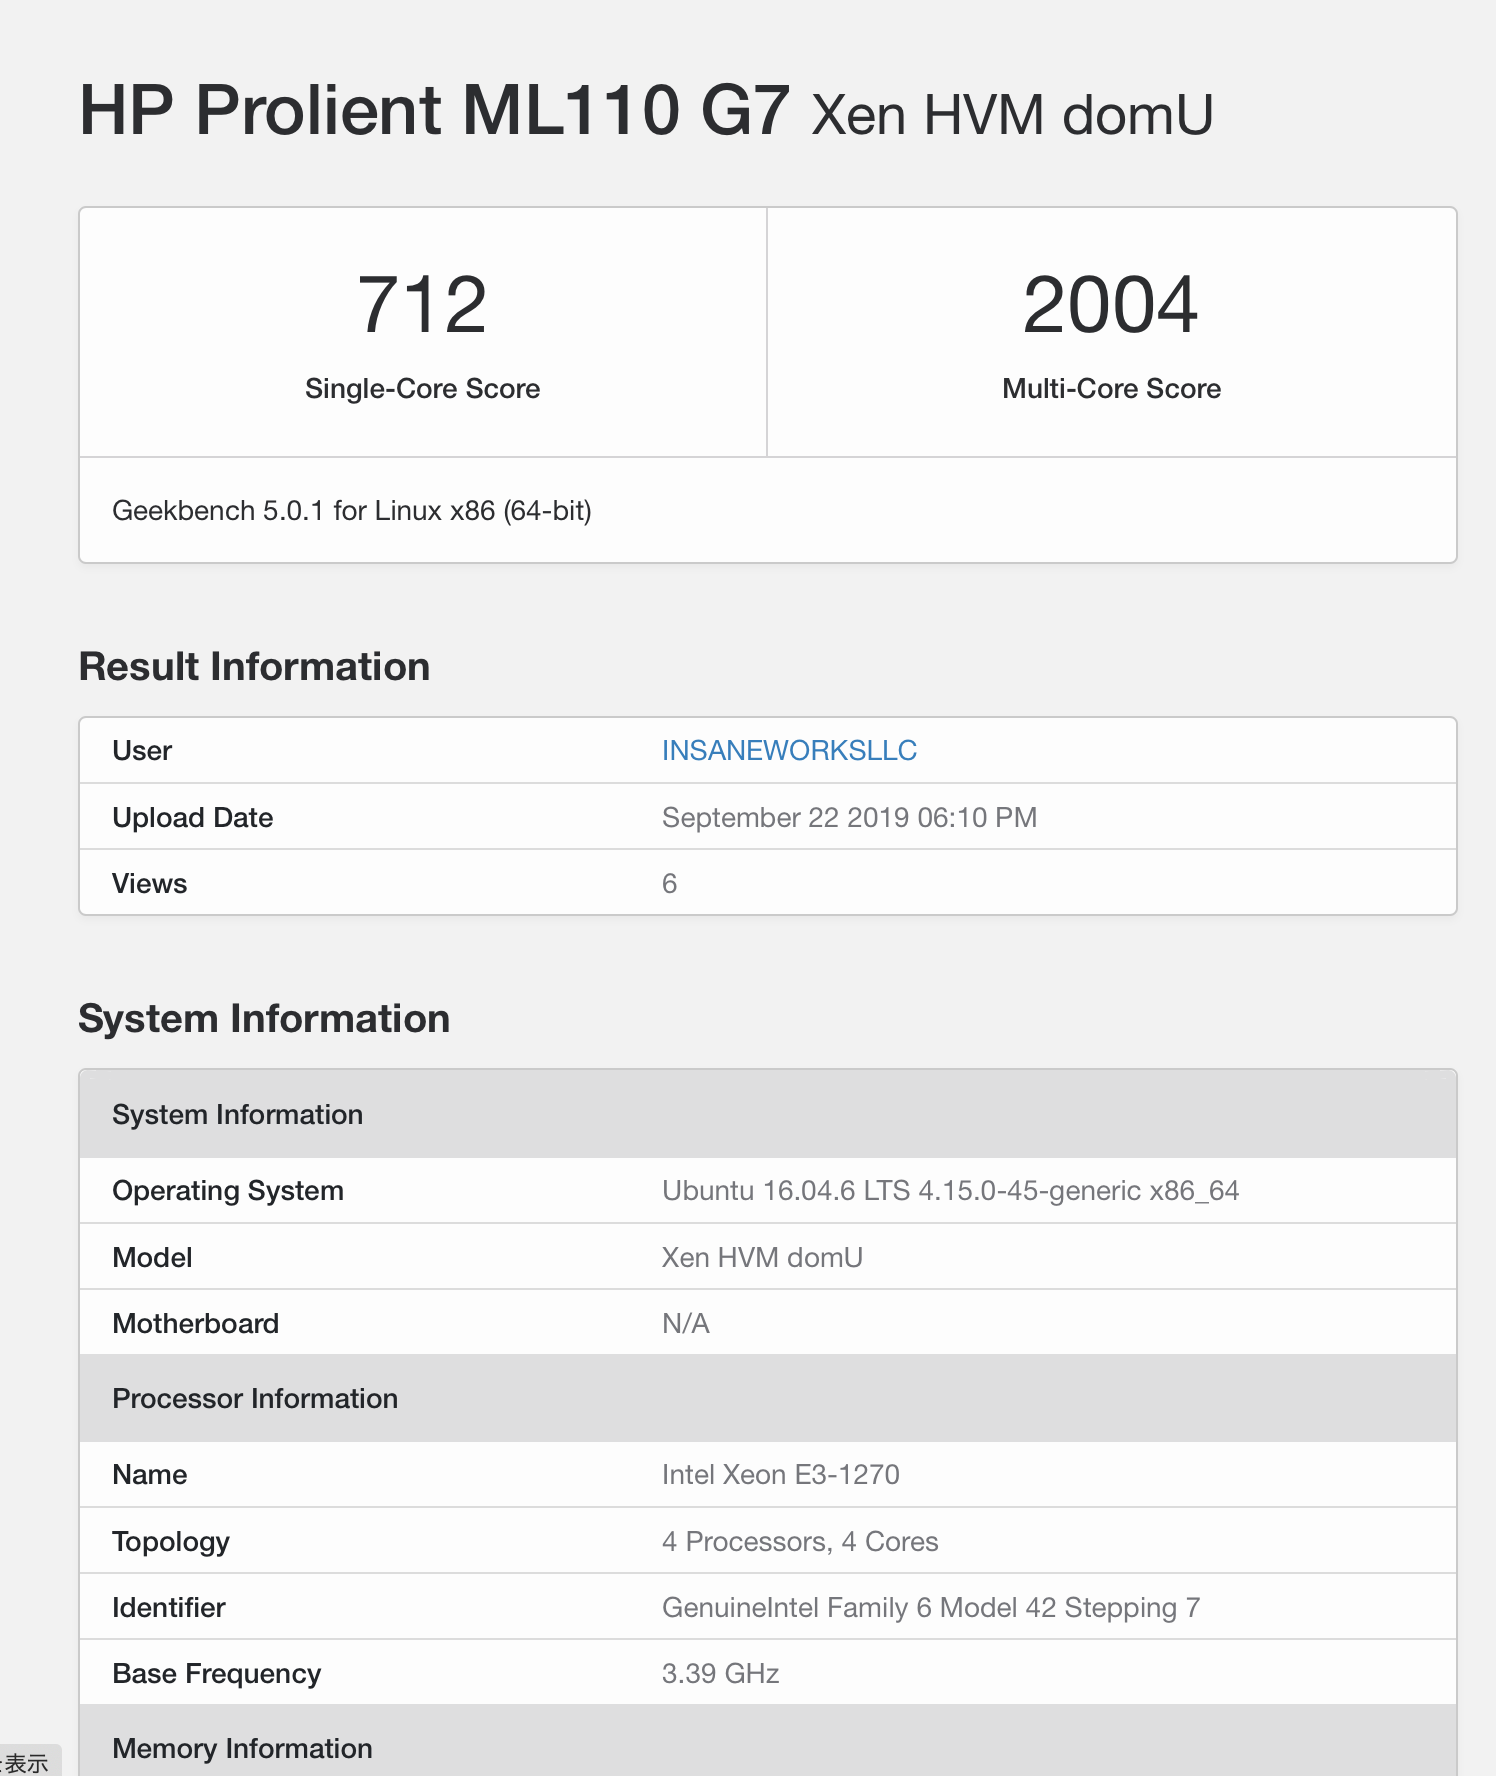Click the 表示 label at the bottom-left corner
Image resolution: width=1496 pixels, height=1776 pixels.
(x=26, y=1762)
